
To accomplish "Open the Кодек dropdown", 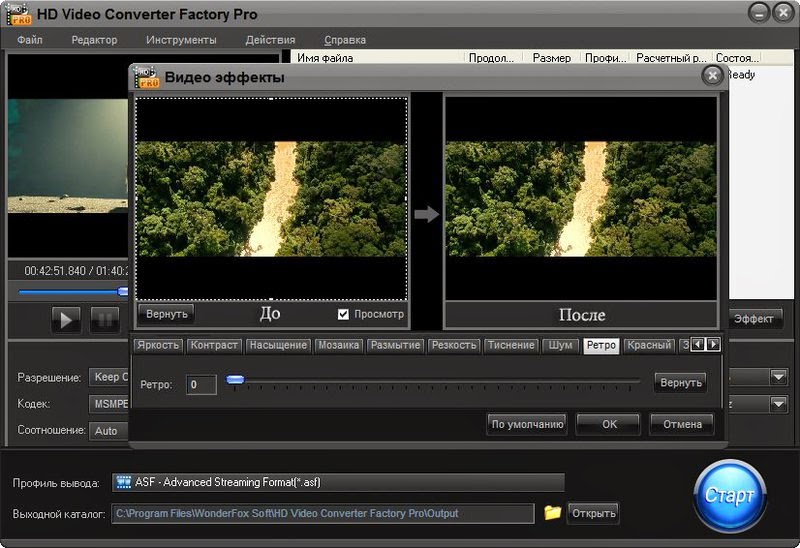I will 109,404.
